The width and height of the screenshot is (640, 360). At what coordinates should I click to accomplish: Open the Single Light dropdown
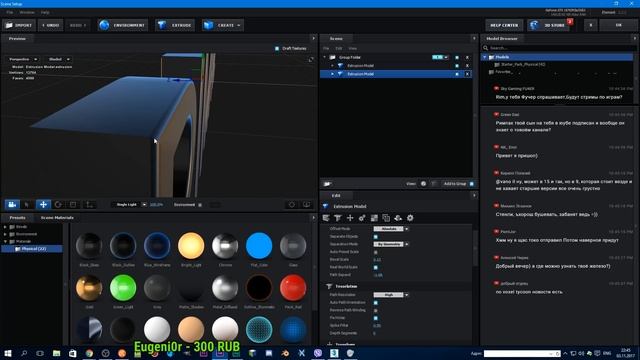pyautogui.click(x=130, y=204)
